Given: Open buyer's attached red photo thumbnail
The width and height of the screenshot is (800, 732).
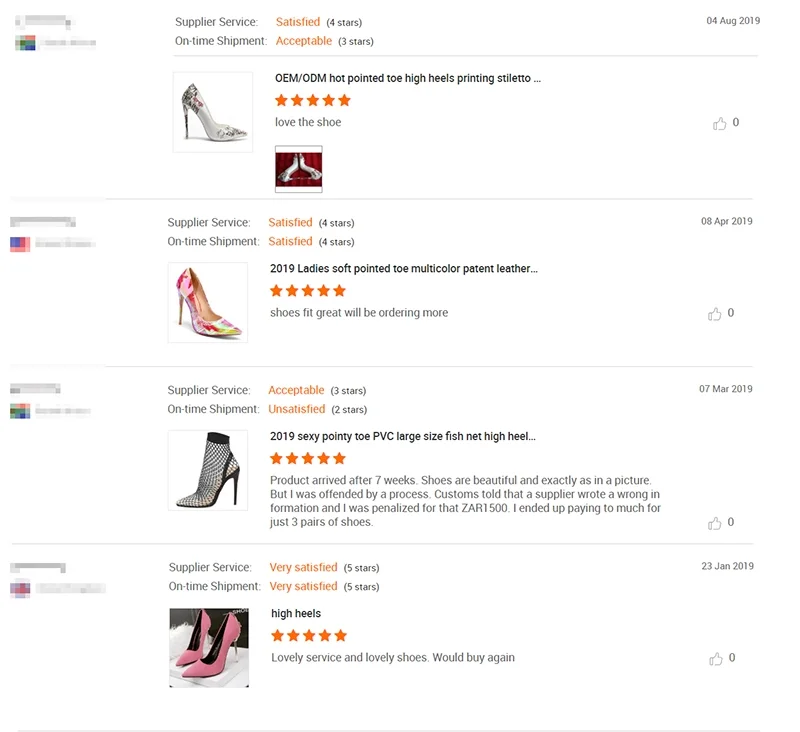Looking at the screenshot, I should (298, 168).
